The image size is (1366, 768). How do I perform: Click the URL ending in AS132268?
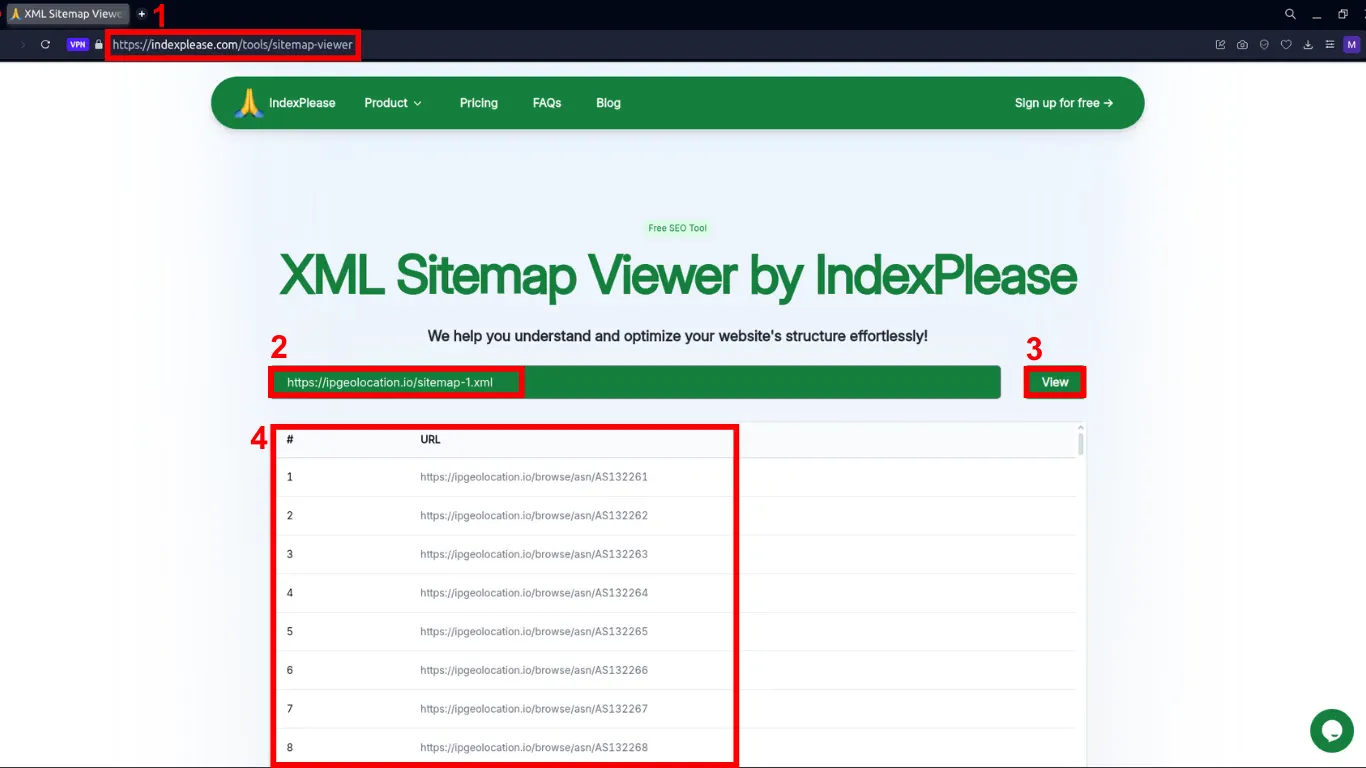(x=534, y=748)
